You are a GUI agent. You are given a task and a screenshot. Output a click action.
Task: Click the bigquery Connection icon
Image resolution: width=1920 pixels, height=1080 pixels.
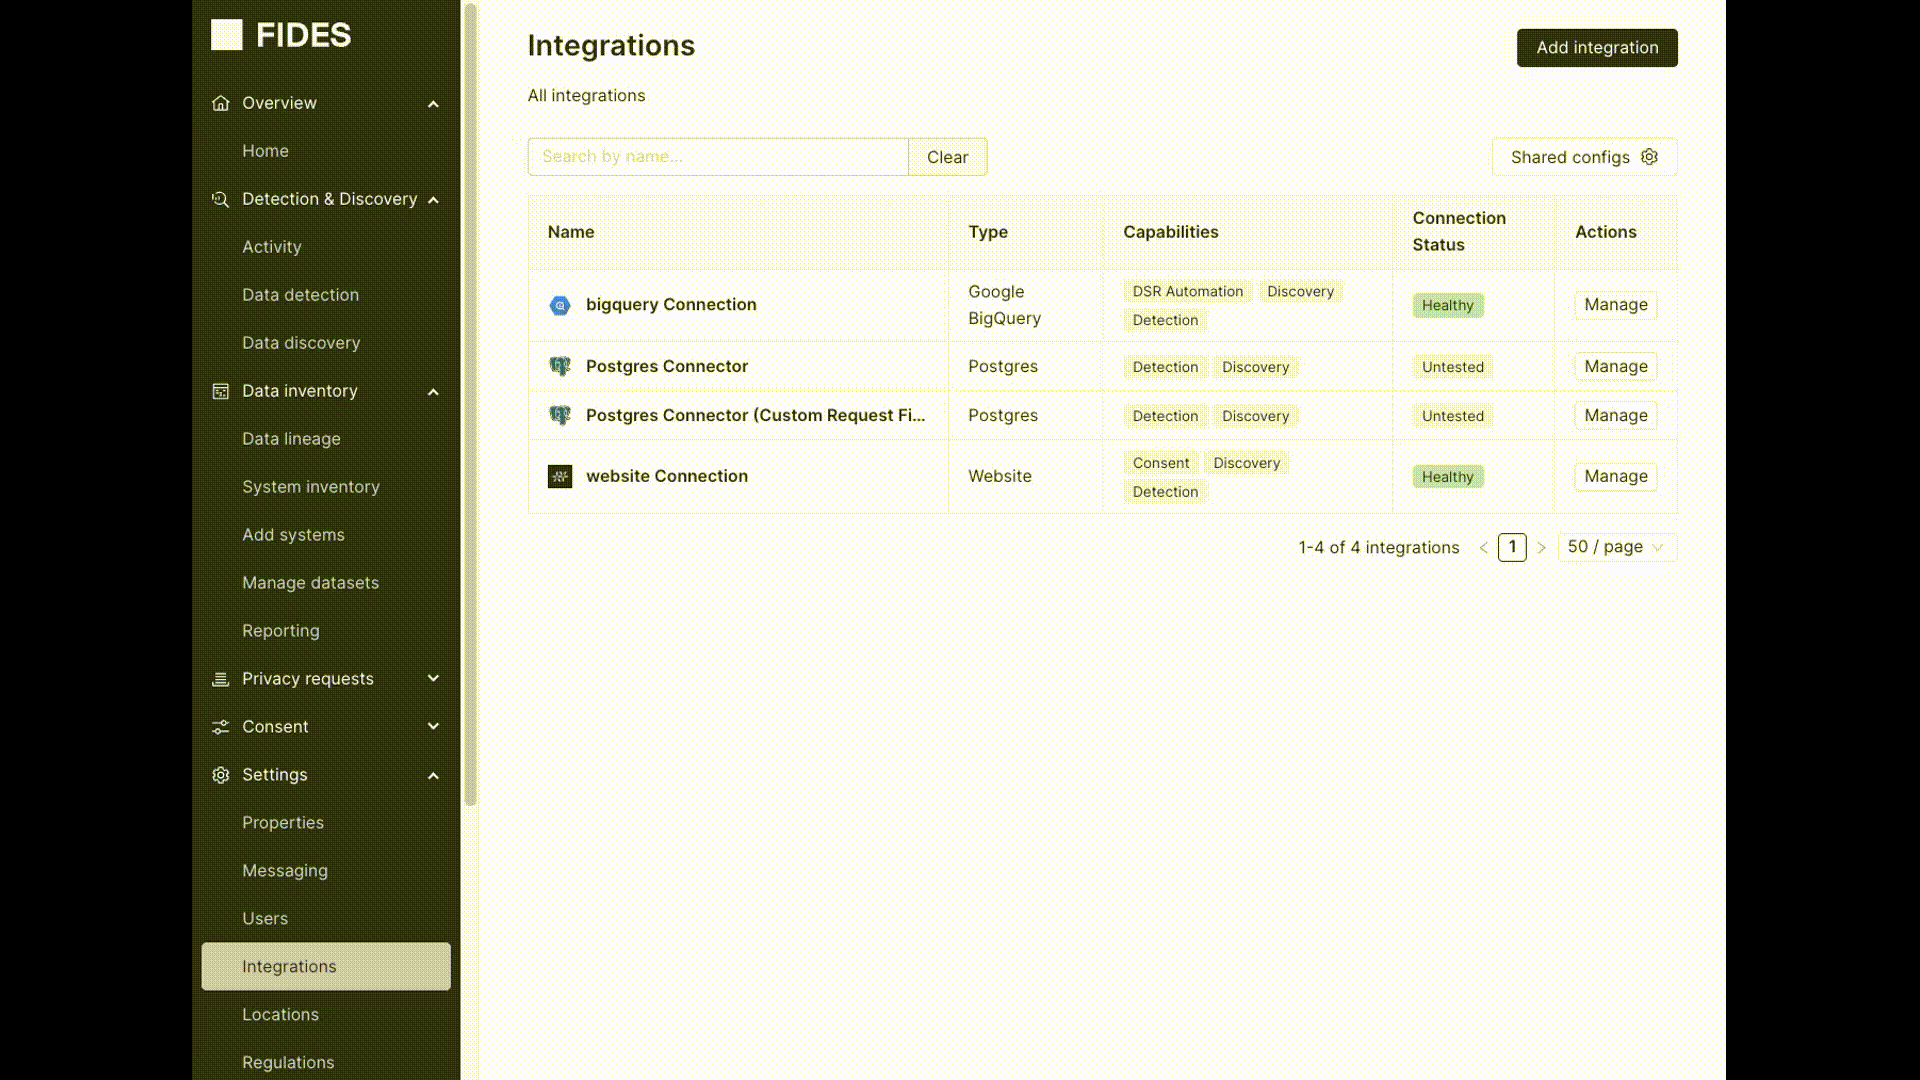point(560,305)
